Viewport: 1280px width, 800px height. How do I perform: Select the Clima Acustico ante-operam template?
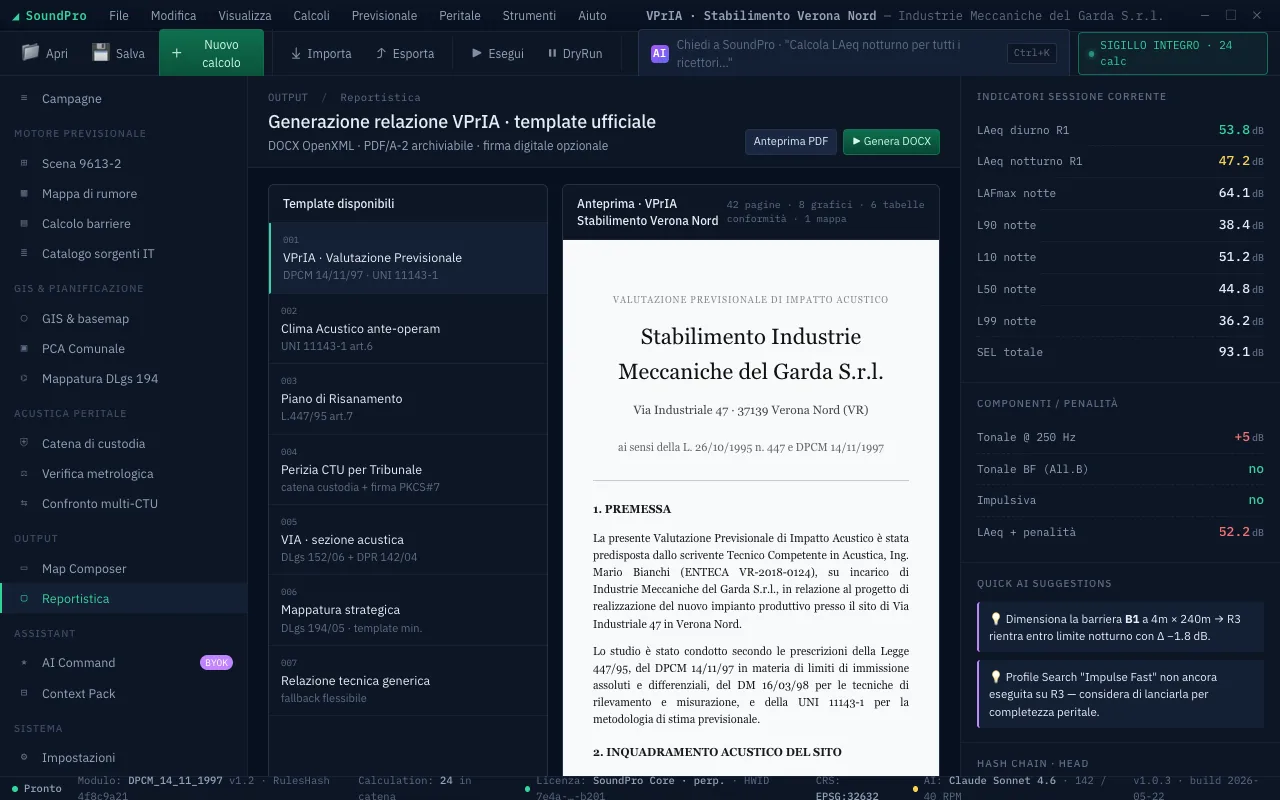(x=408, y=328)
